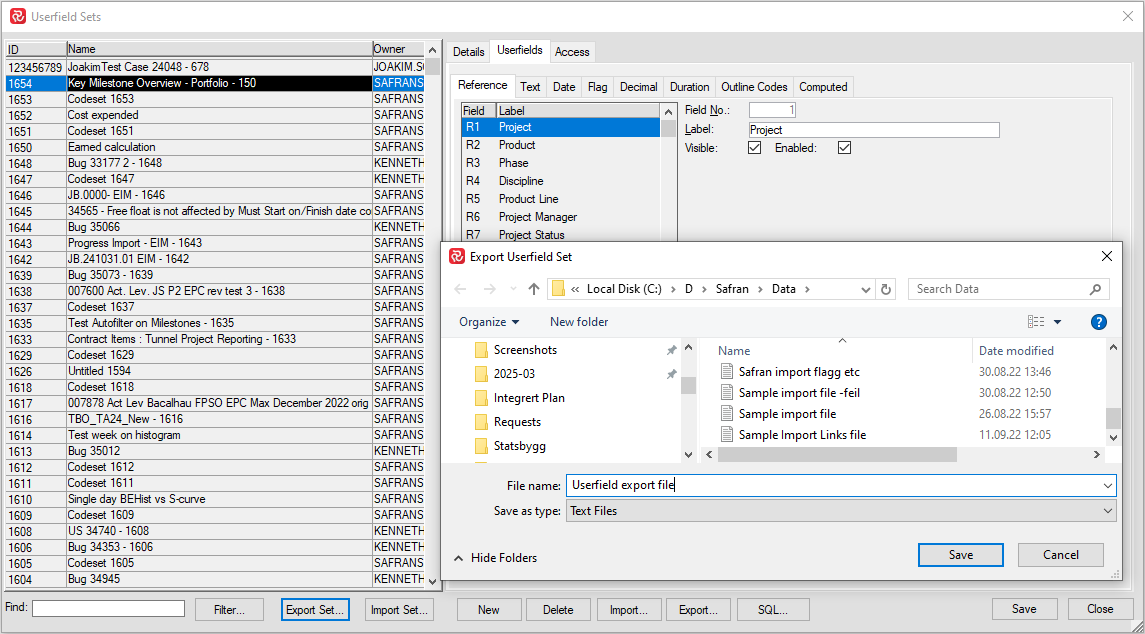Click the Userfield Sets bottom Save button

click(x=1025, y=609)
